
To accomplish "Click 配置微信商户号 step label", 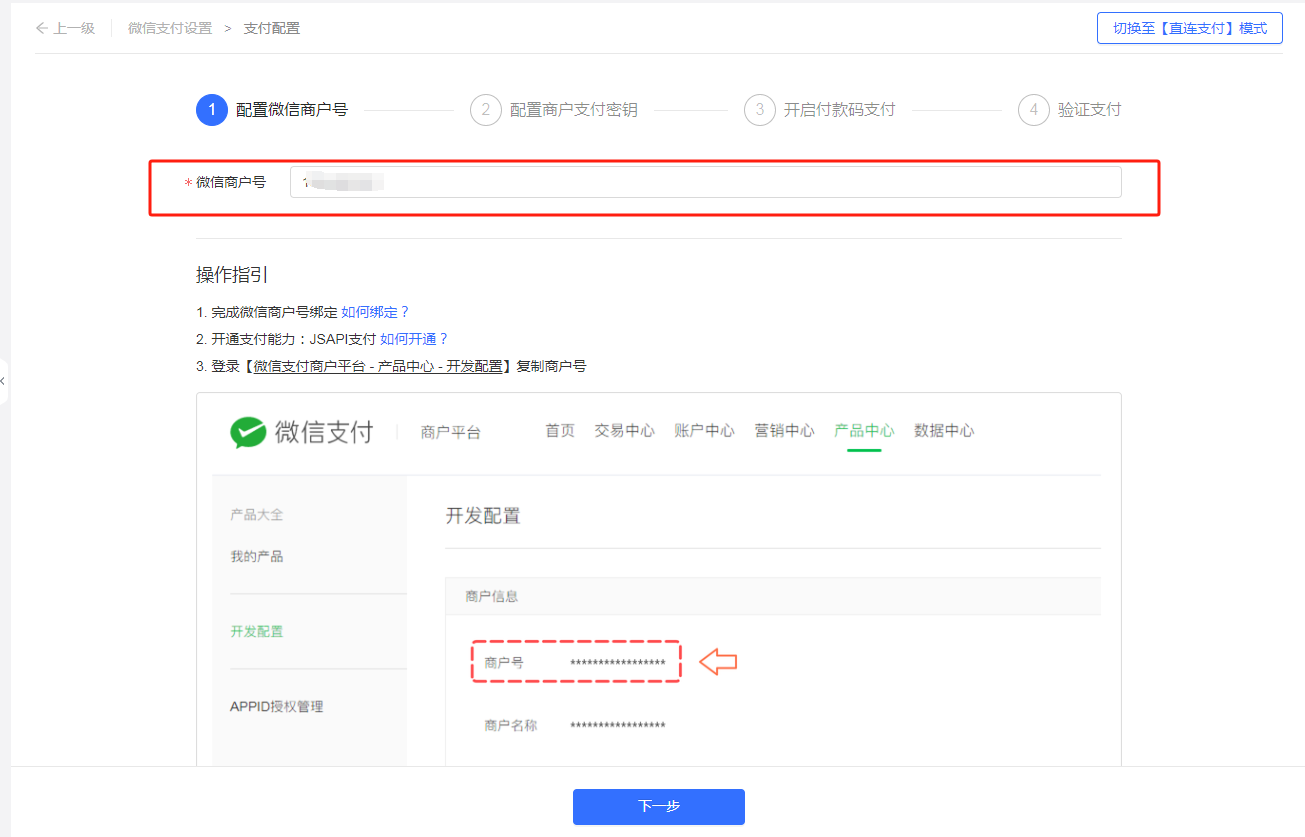I will click(292, 110).
